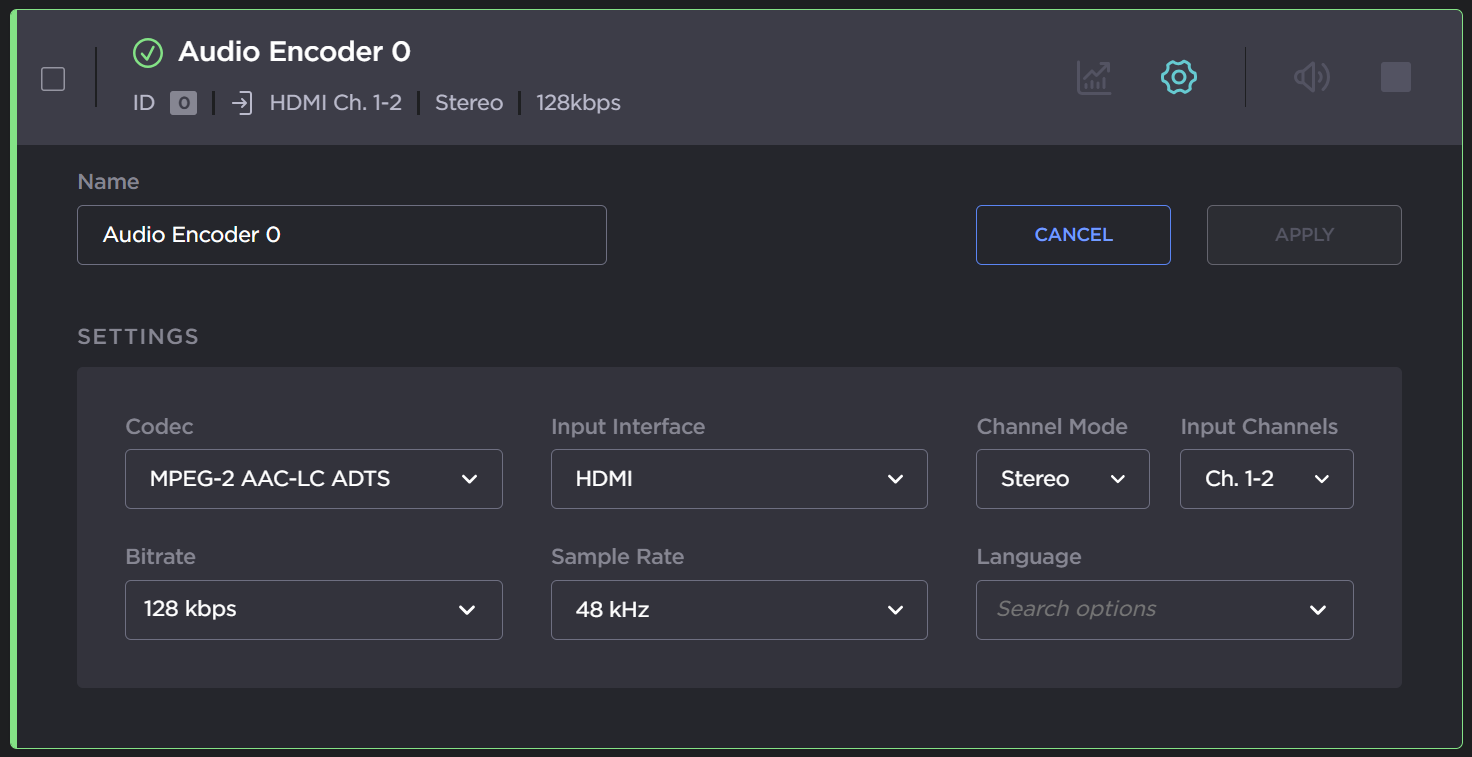
Task: Open the Codec dropdown
Action: [x=313, y=479]
